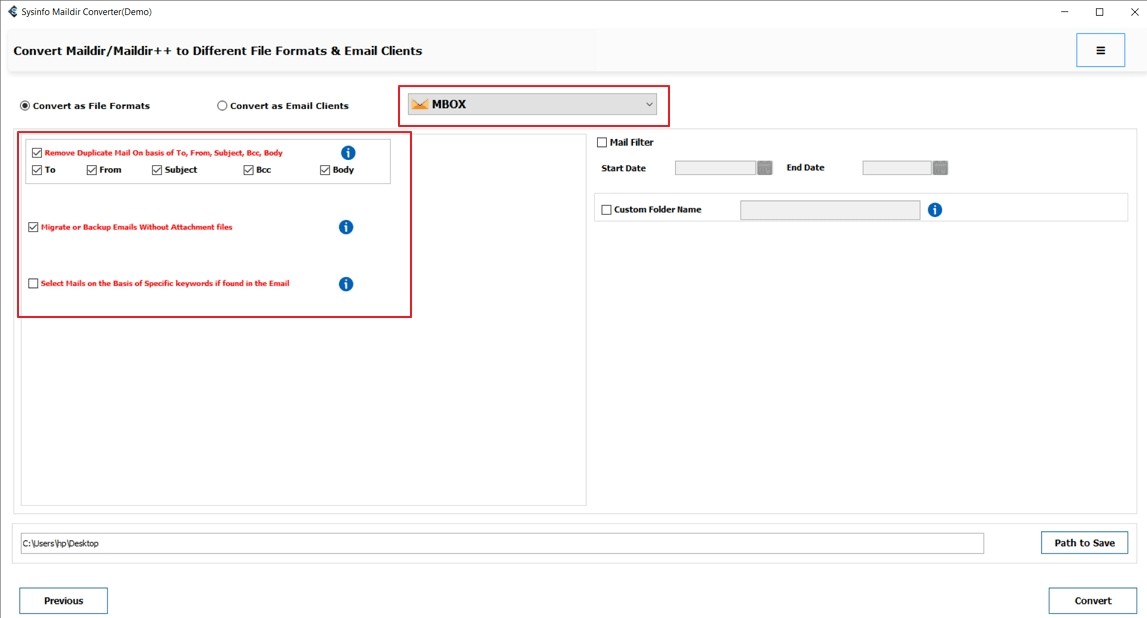Click Sysinfo app logo in title bar
Image resolution: width=1147 pixels, height=618 pixels.
coord(12,12)
